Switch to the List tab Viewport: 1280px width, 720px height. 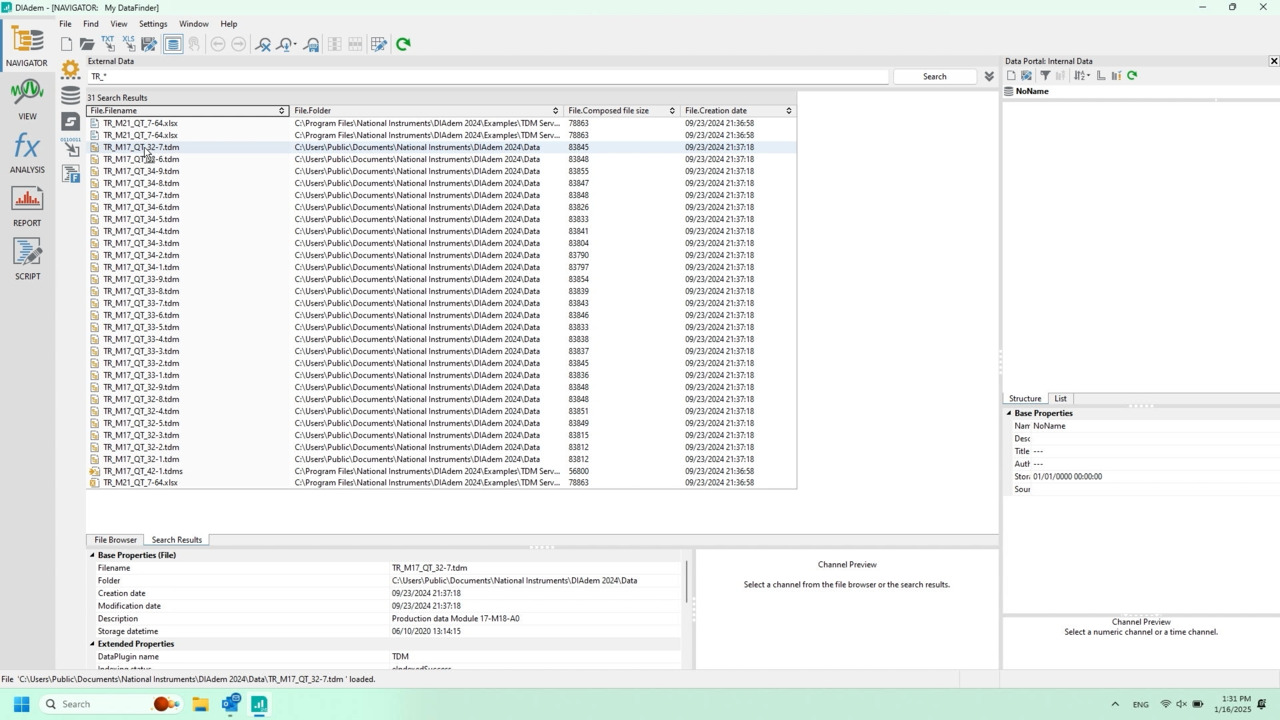(1060, 399)
